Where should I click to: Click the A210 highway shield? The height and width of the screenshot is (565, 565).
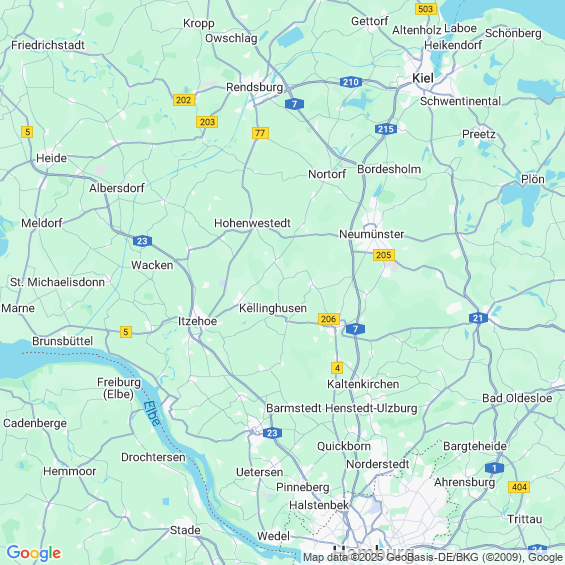click(351, 82)
